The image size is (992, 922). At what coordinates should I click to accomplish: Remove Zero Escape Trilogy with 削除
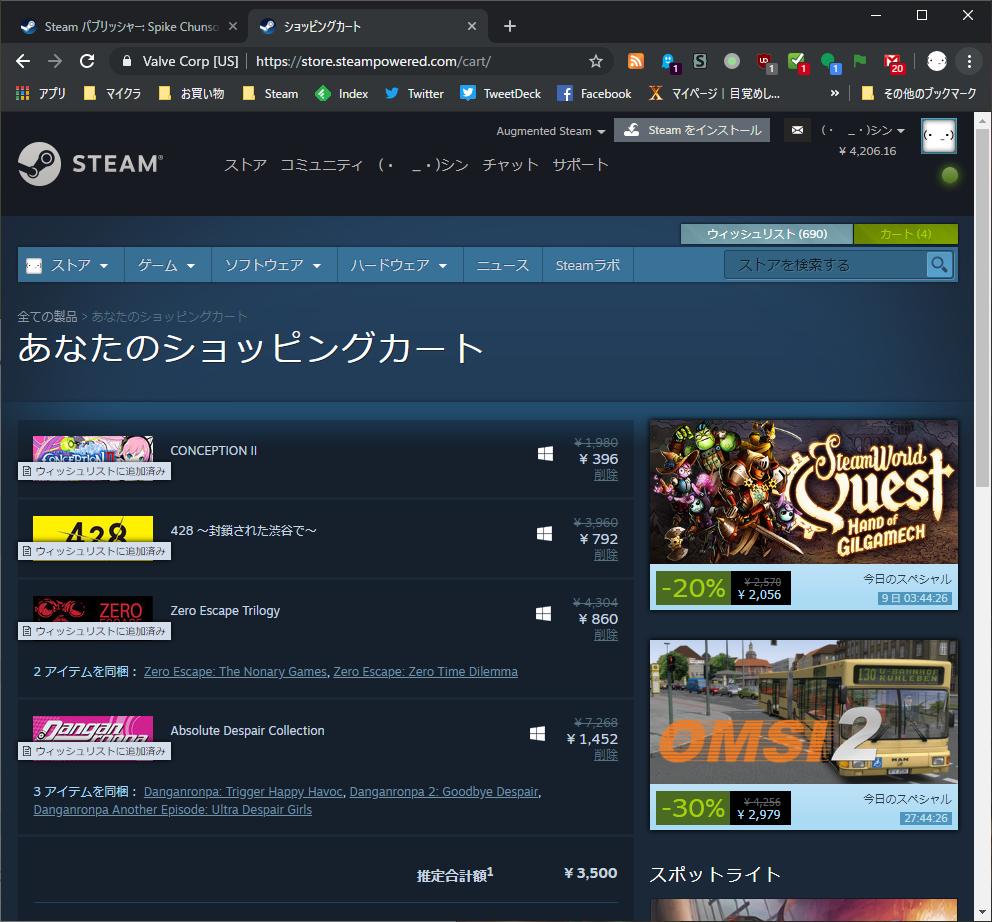[605, 635]
